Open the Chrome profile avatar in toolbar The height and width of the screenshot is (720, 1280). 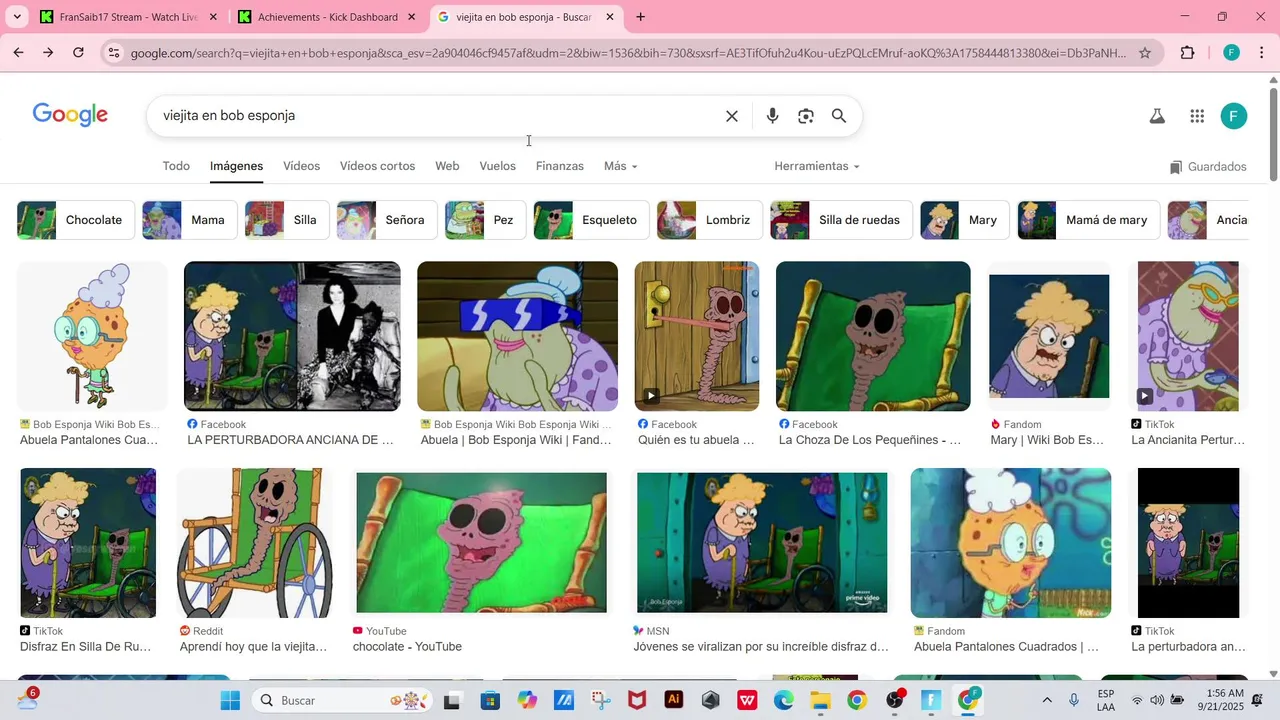point(1231,53)
